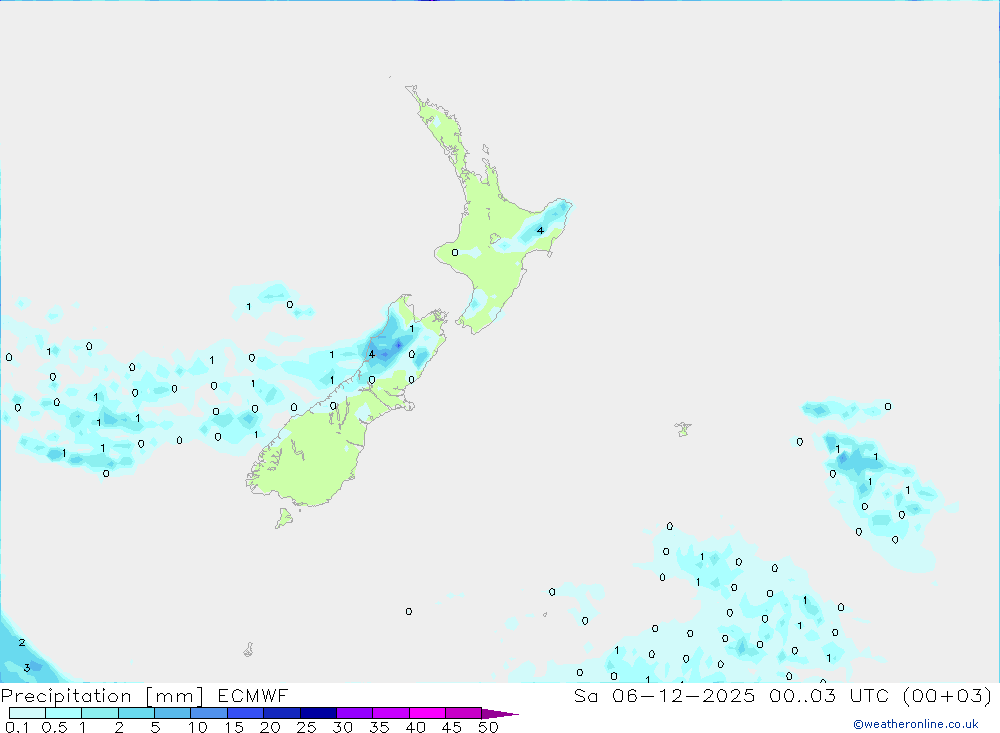
Task: Select the 40 mm magenta legend swatch
Action: (427, 713)
